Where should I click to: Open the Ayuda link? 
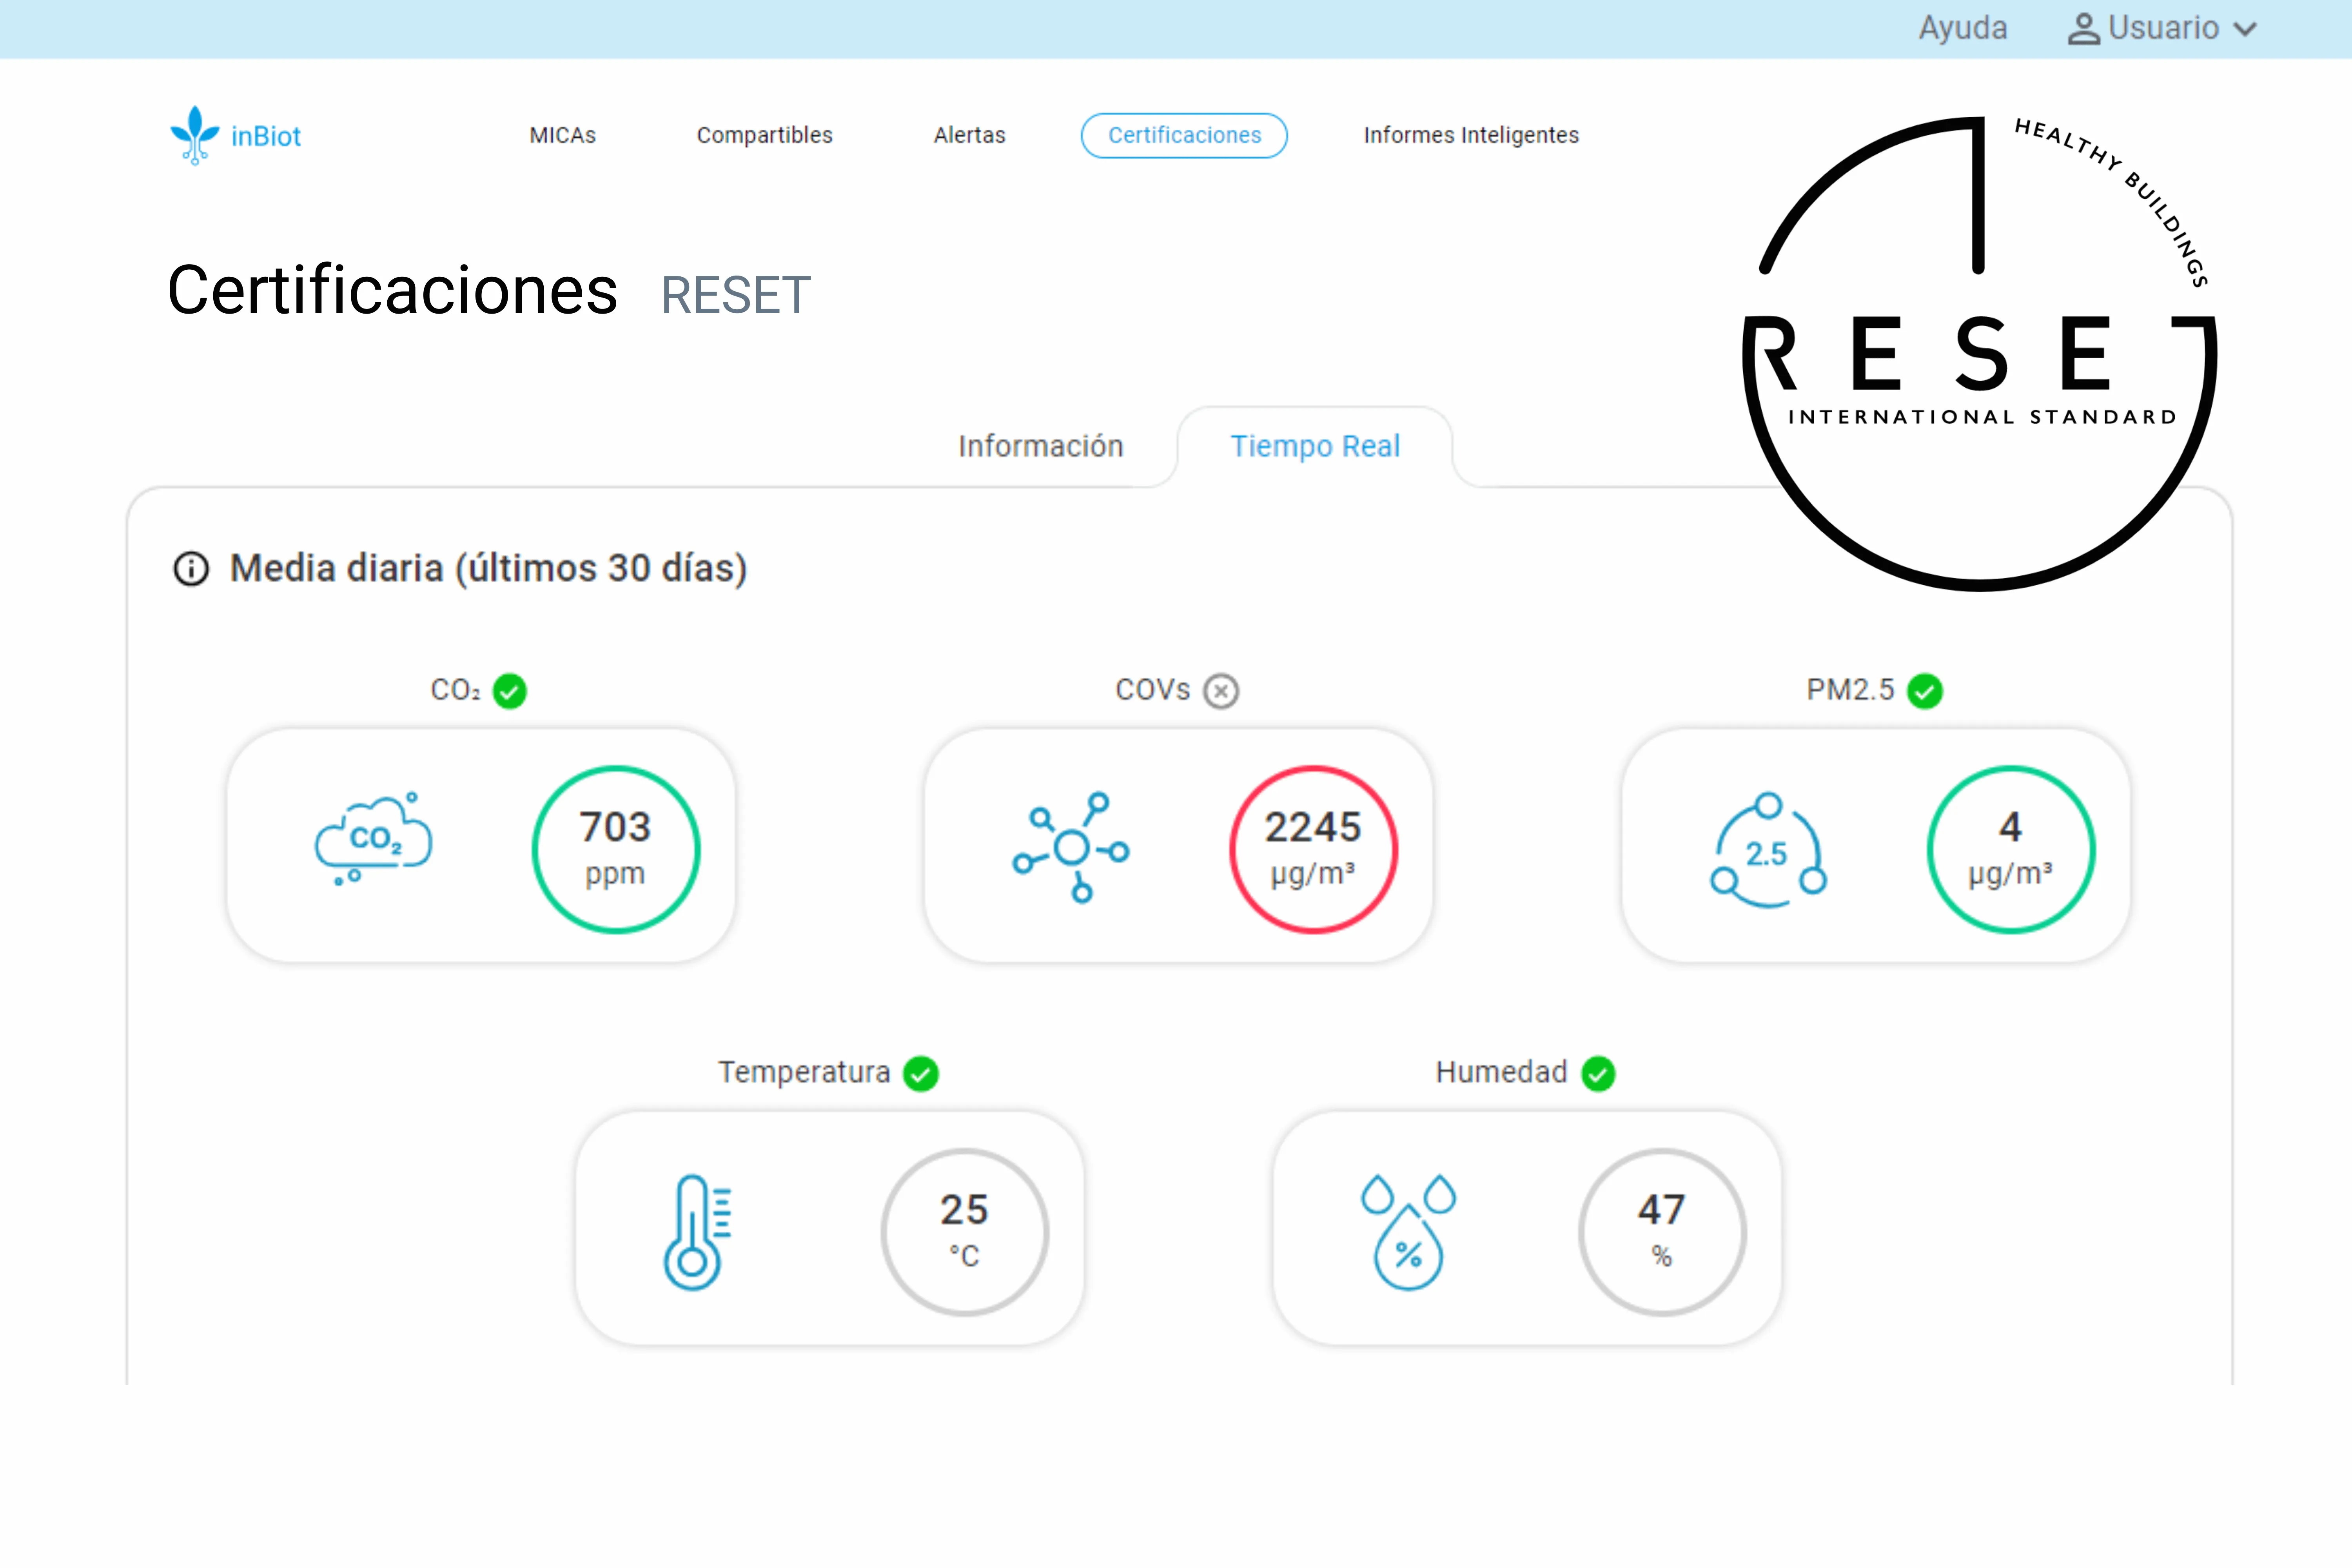[1963, 28]
